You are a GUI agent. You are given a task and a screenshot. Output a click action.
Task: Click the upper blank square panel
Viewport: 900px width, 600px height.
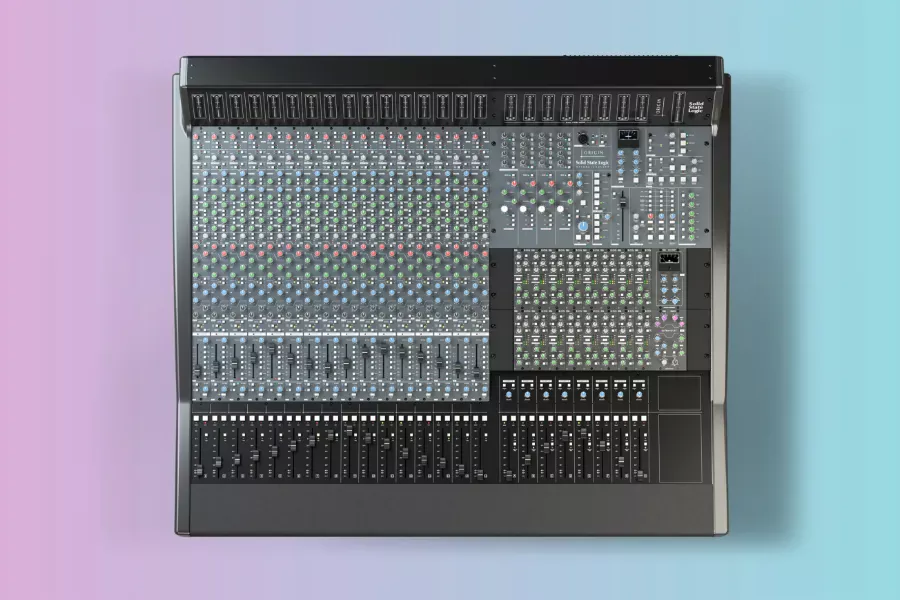click(680, 393)
